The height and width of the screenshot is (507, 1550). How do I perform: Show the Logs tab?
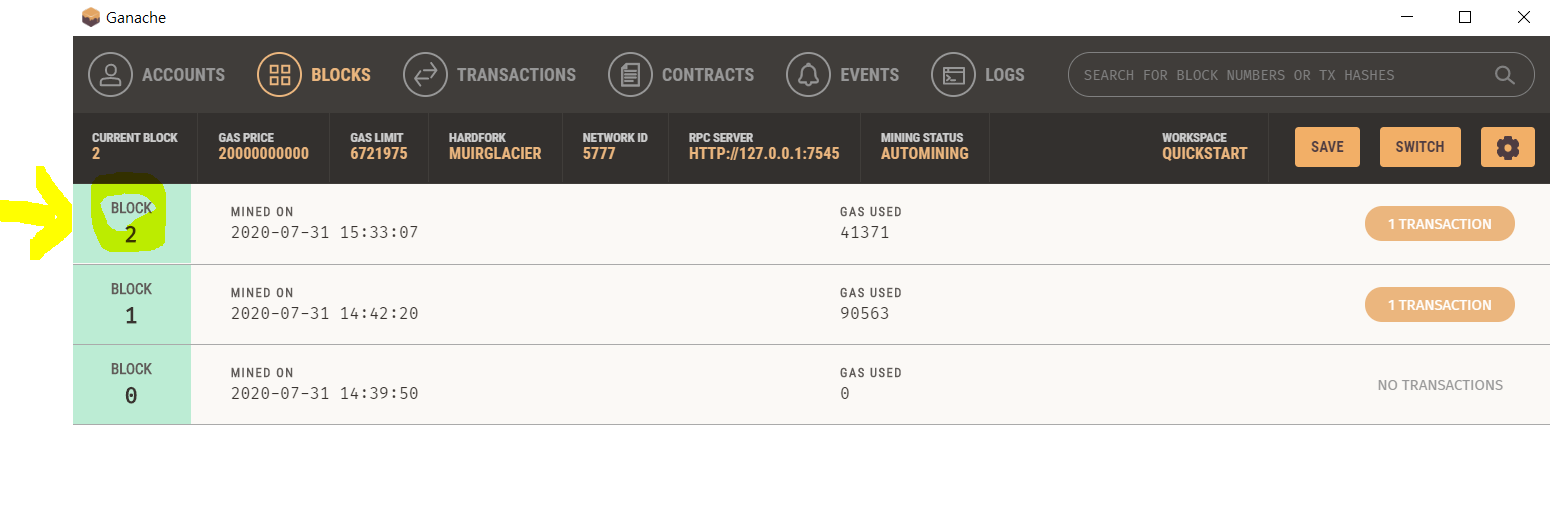click(x=978, y=75)
